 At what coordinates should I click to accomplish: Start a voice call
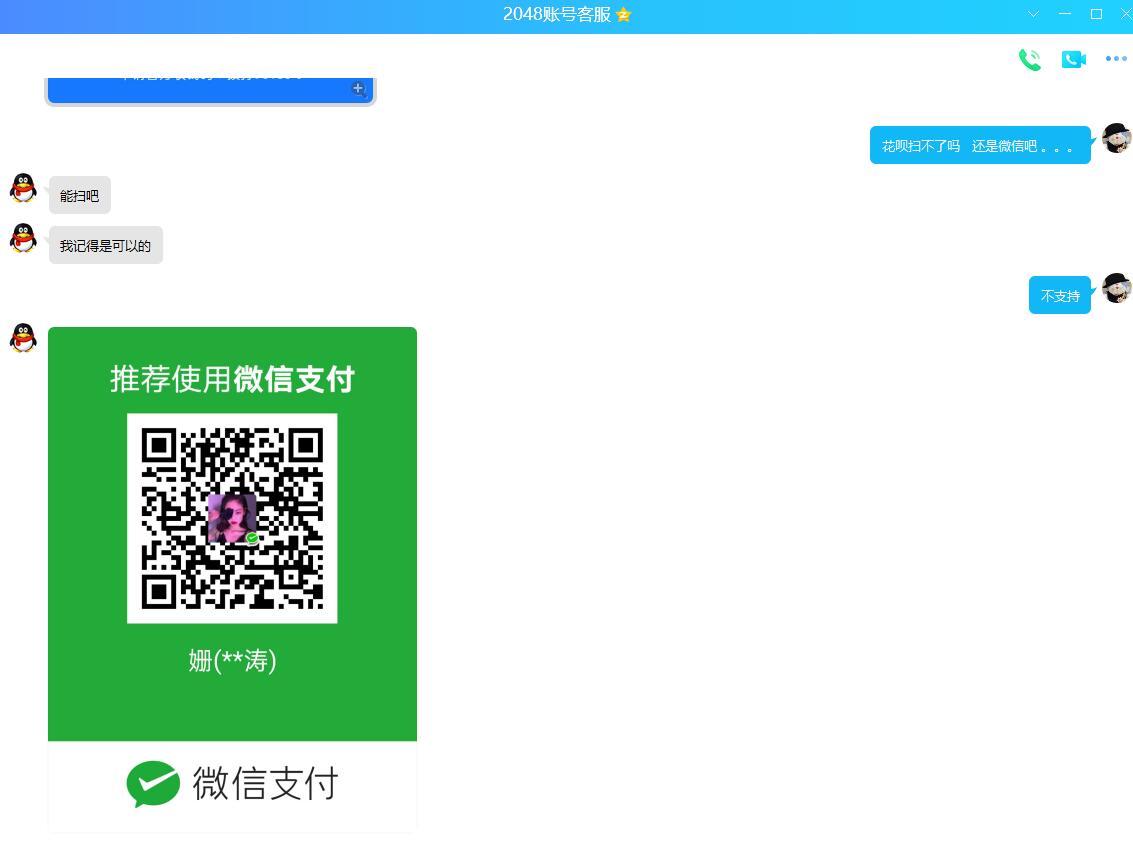click(1030, 59)
